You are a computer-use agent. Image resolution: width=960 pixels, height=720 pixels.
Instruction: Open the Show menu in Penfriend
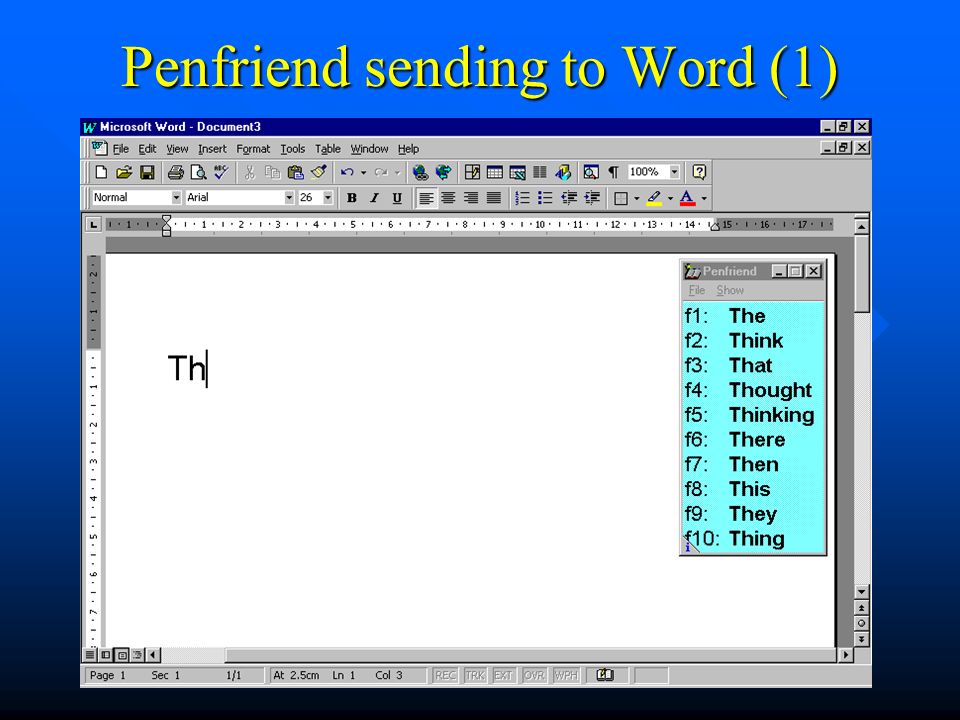pyautogui.click(x=730, y=290)
